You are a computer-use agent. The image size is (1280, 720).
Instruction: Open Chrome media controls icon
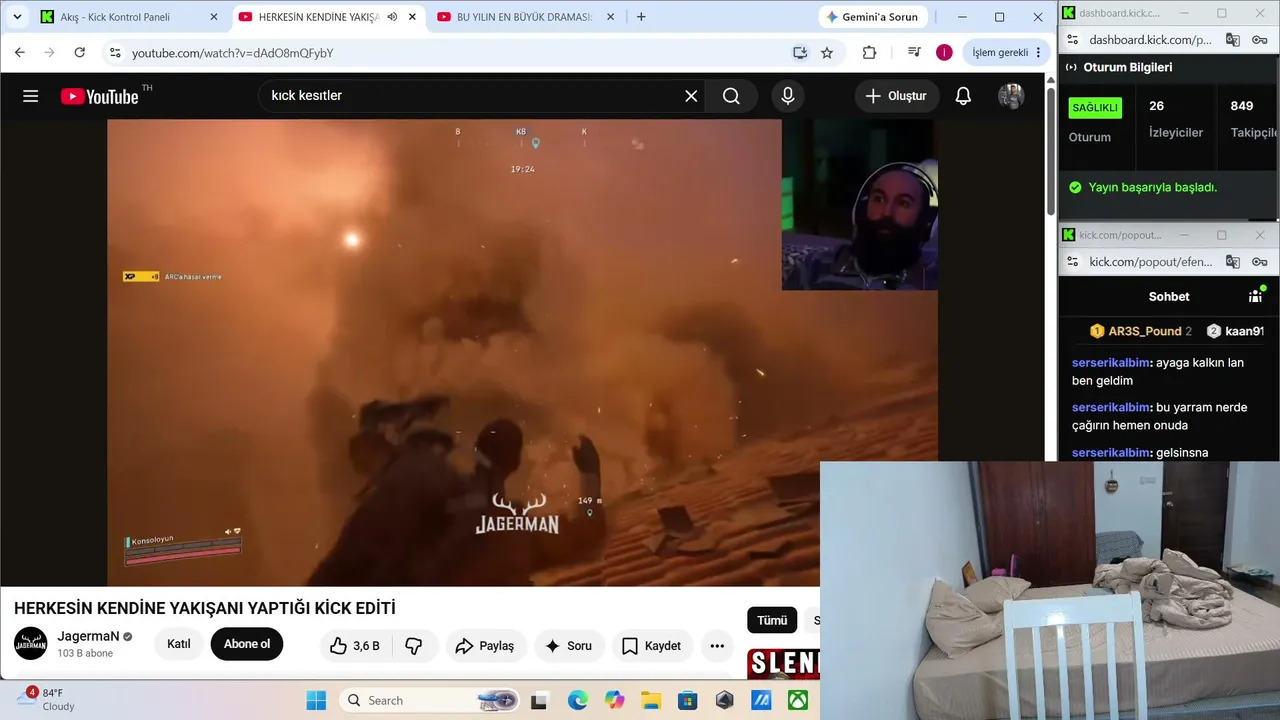point(914,53)
